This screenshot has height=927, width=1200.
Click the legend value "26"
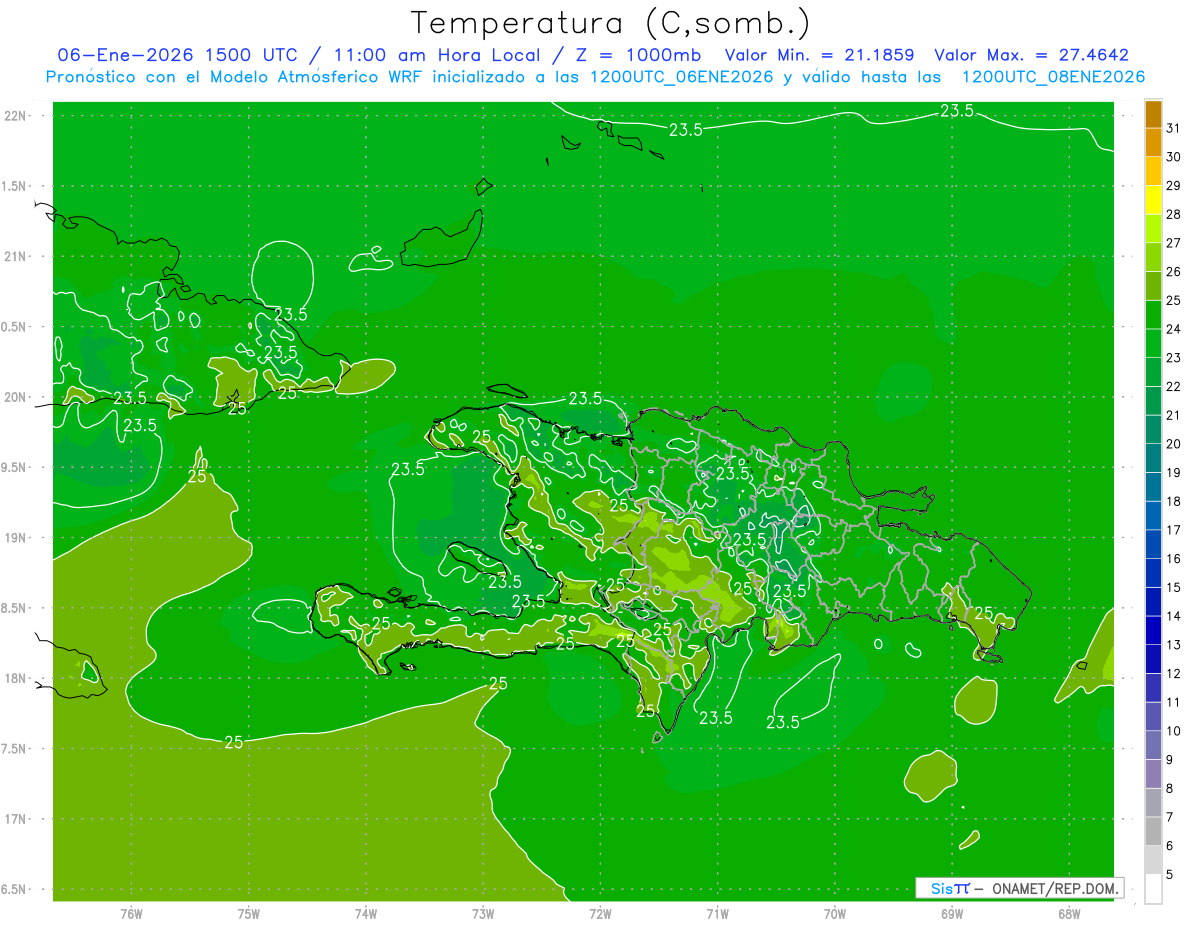(x=1174, y=271)
